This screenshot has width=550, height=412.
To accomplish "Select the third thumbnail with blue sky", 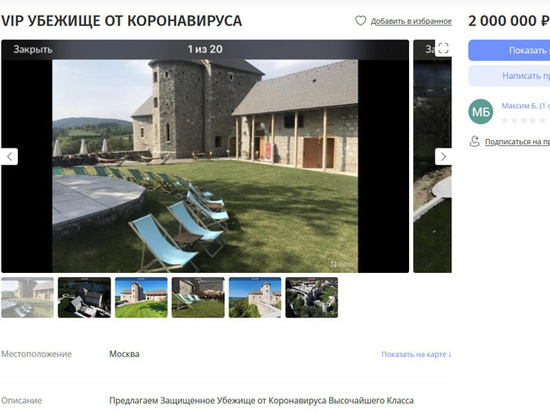I will point(141,298).
